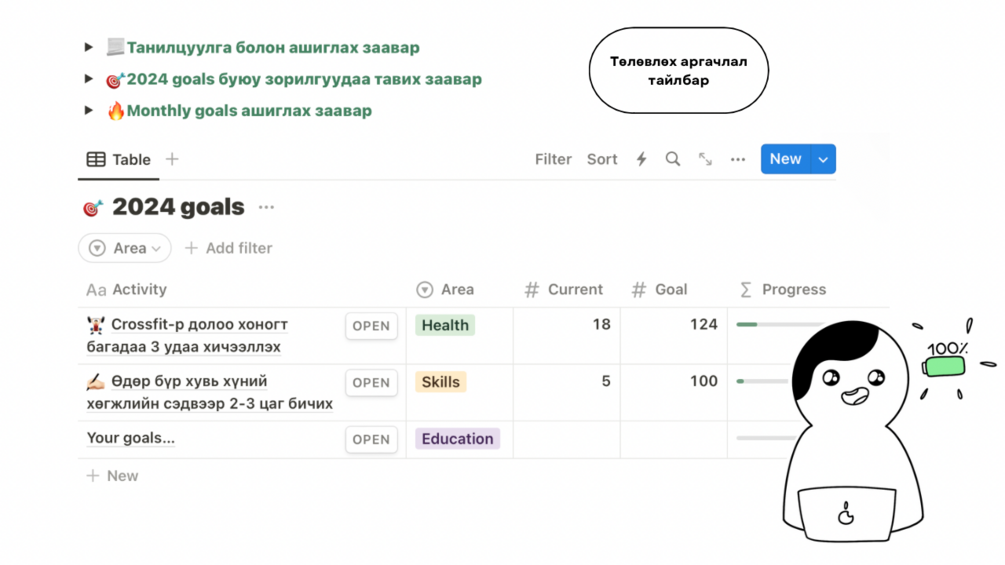Click the three dots beside the 2024 goals title
Image resolution: width=1005 pixels, height=565 pixels.
pos(266,207)
